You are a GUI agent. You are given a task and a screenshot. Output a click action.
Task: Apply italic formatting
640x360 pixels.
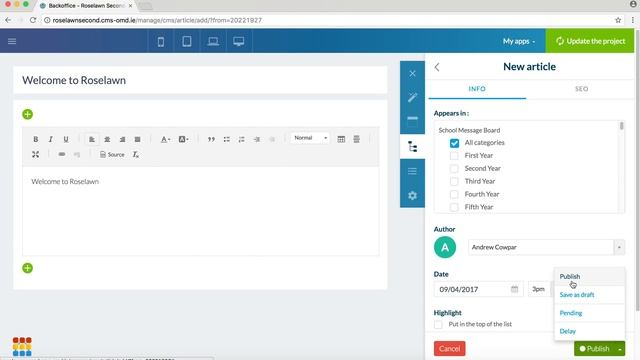coord(51,139)
